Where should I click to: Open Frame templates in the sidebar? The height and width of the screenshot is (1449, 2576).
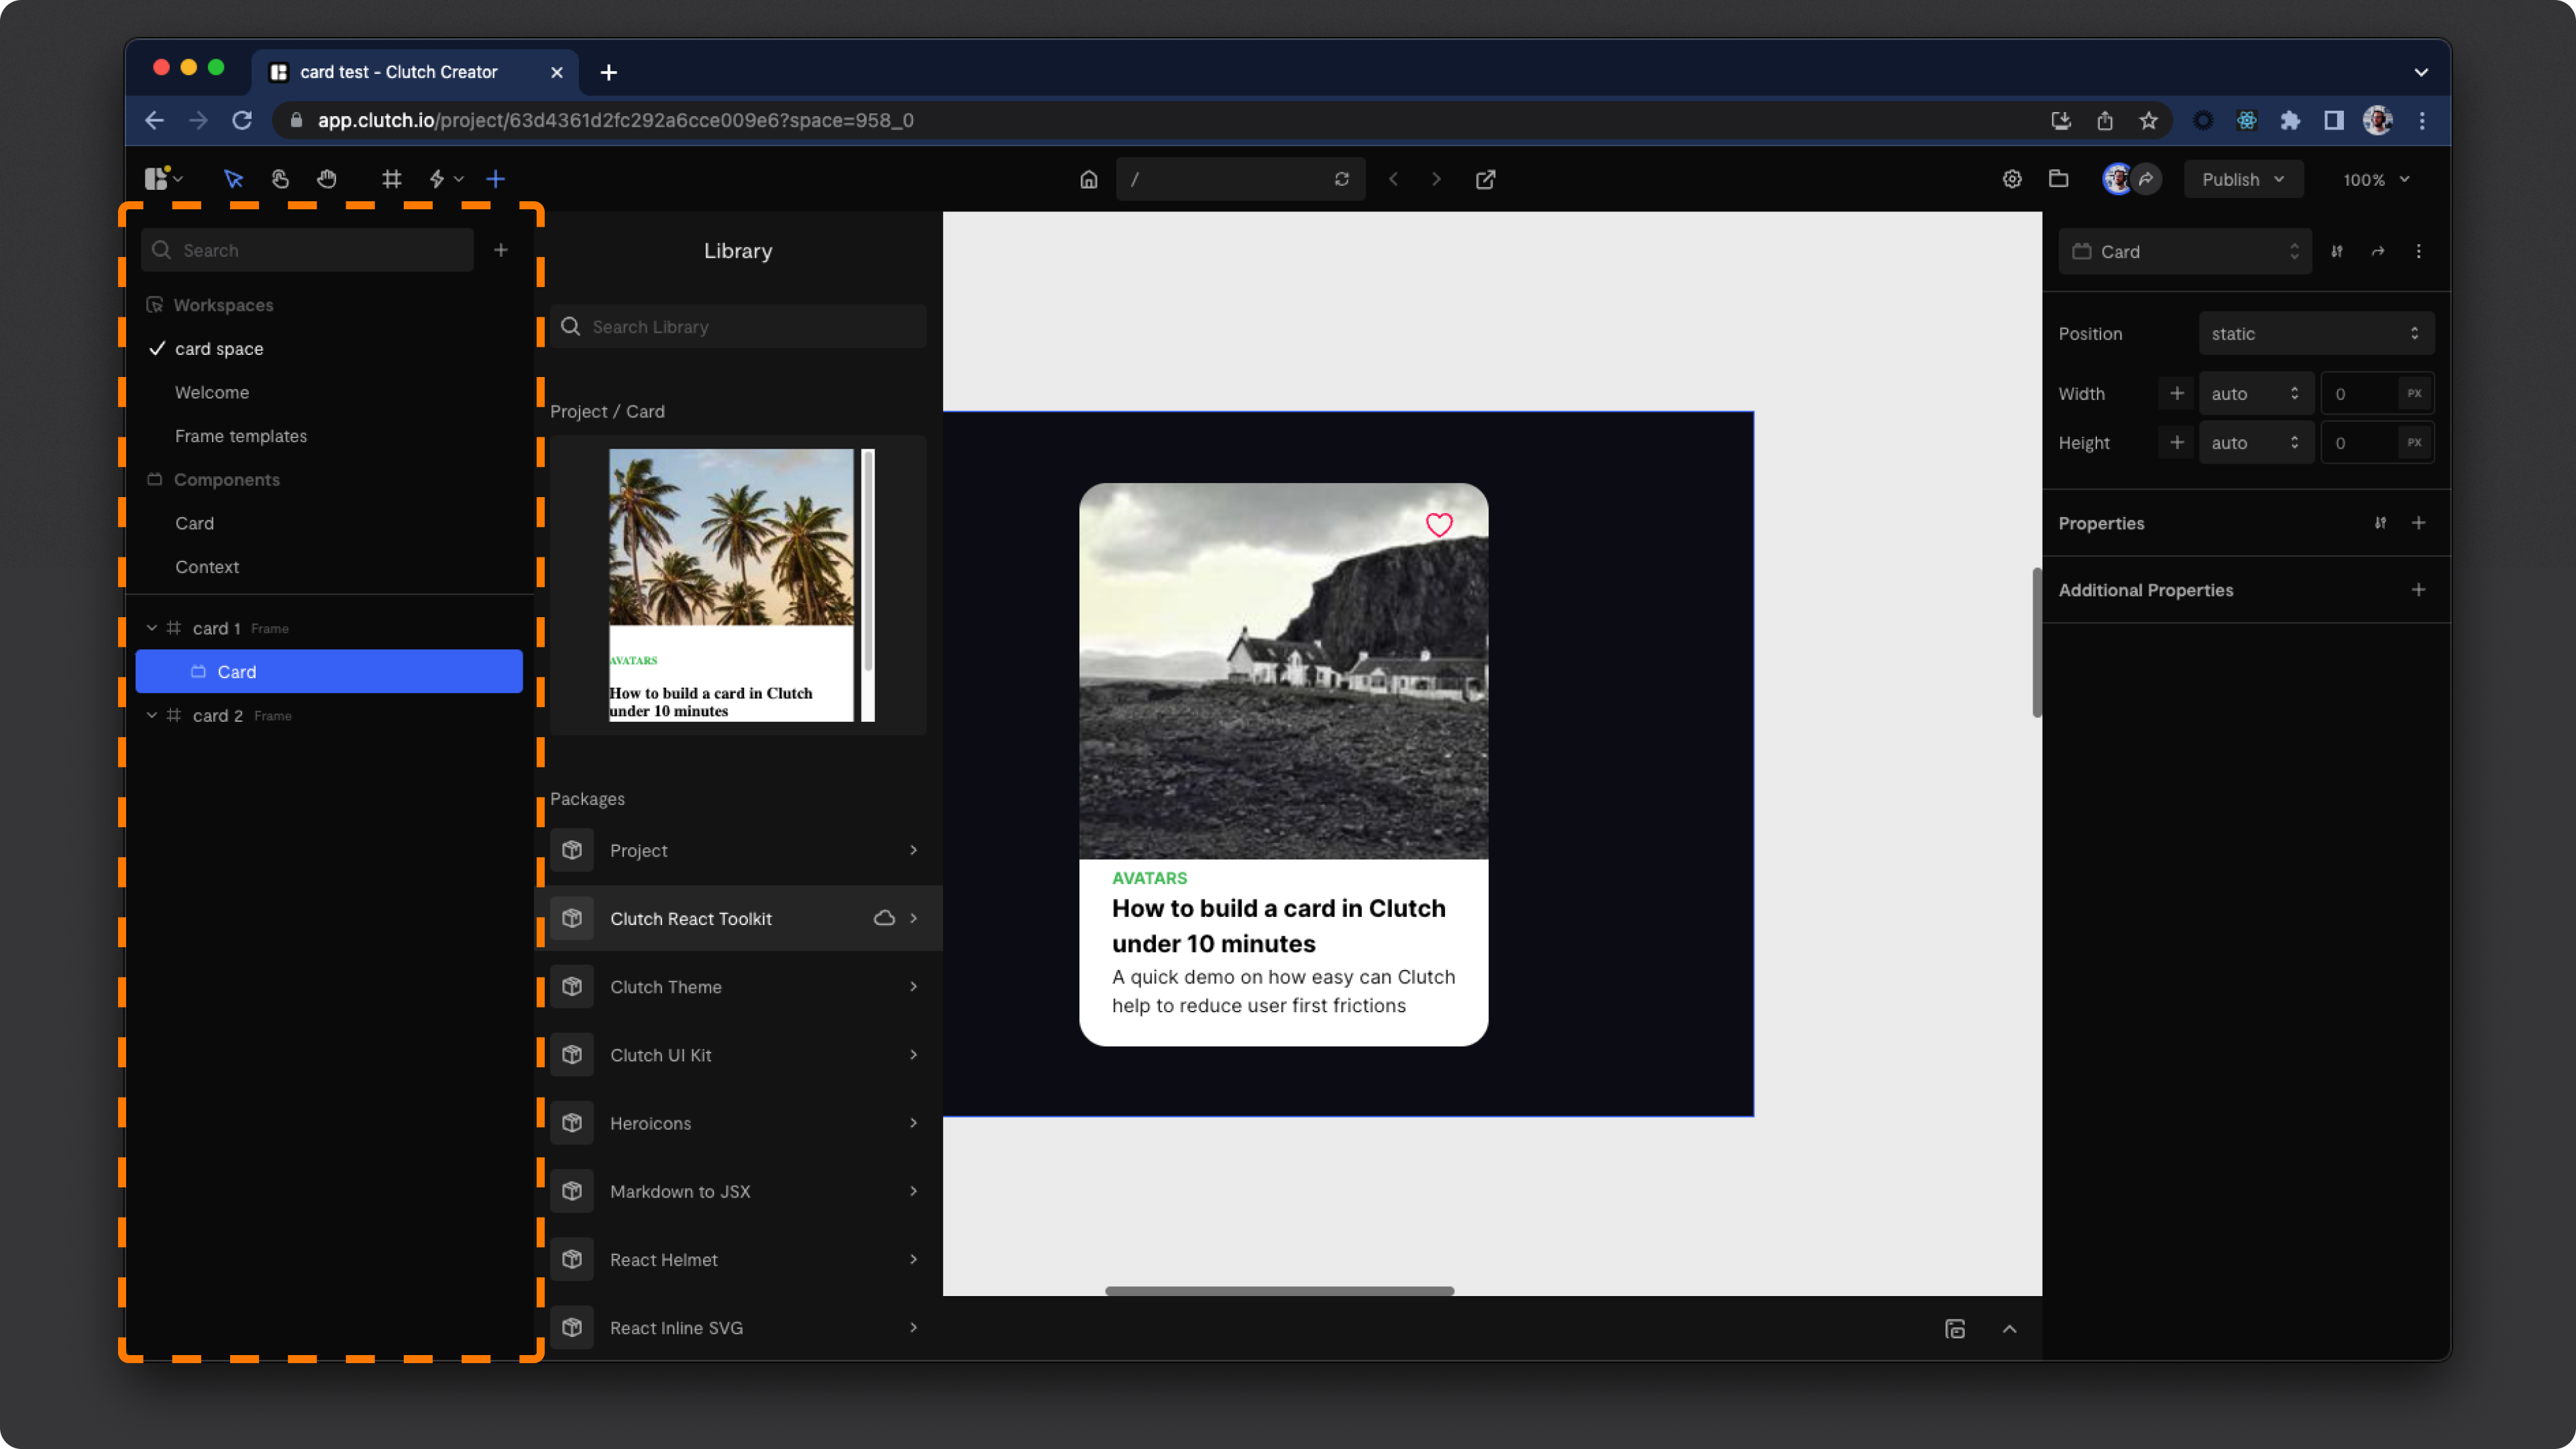click(241, 436)
